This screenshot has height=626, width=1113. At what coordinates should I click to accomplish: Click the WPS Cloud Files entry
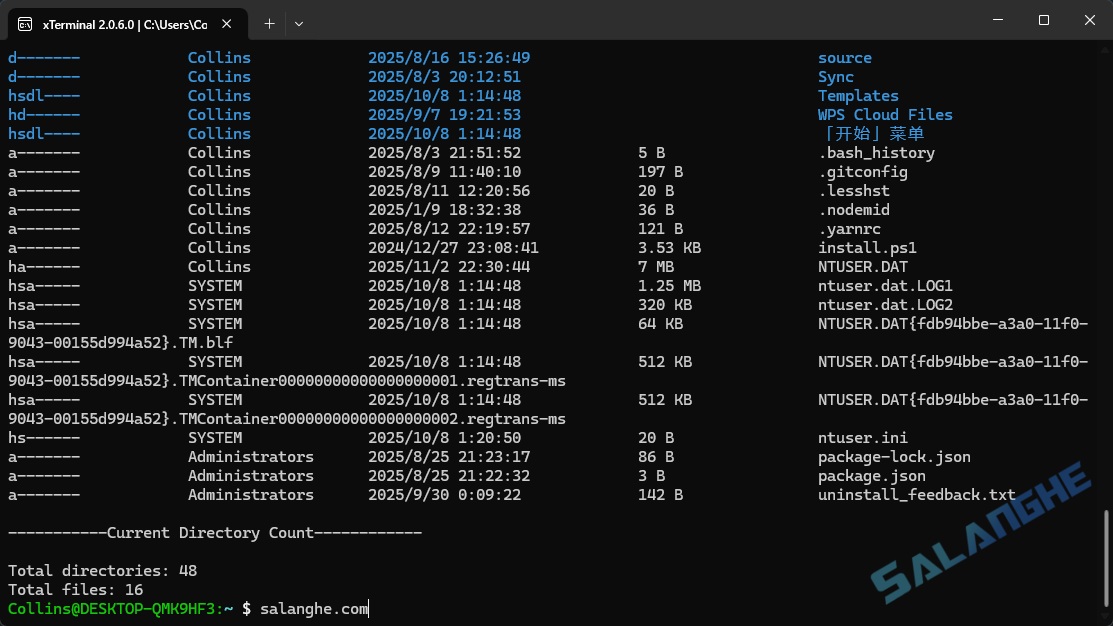point(884,114)
